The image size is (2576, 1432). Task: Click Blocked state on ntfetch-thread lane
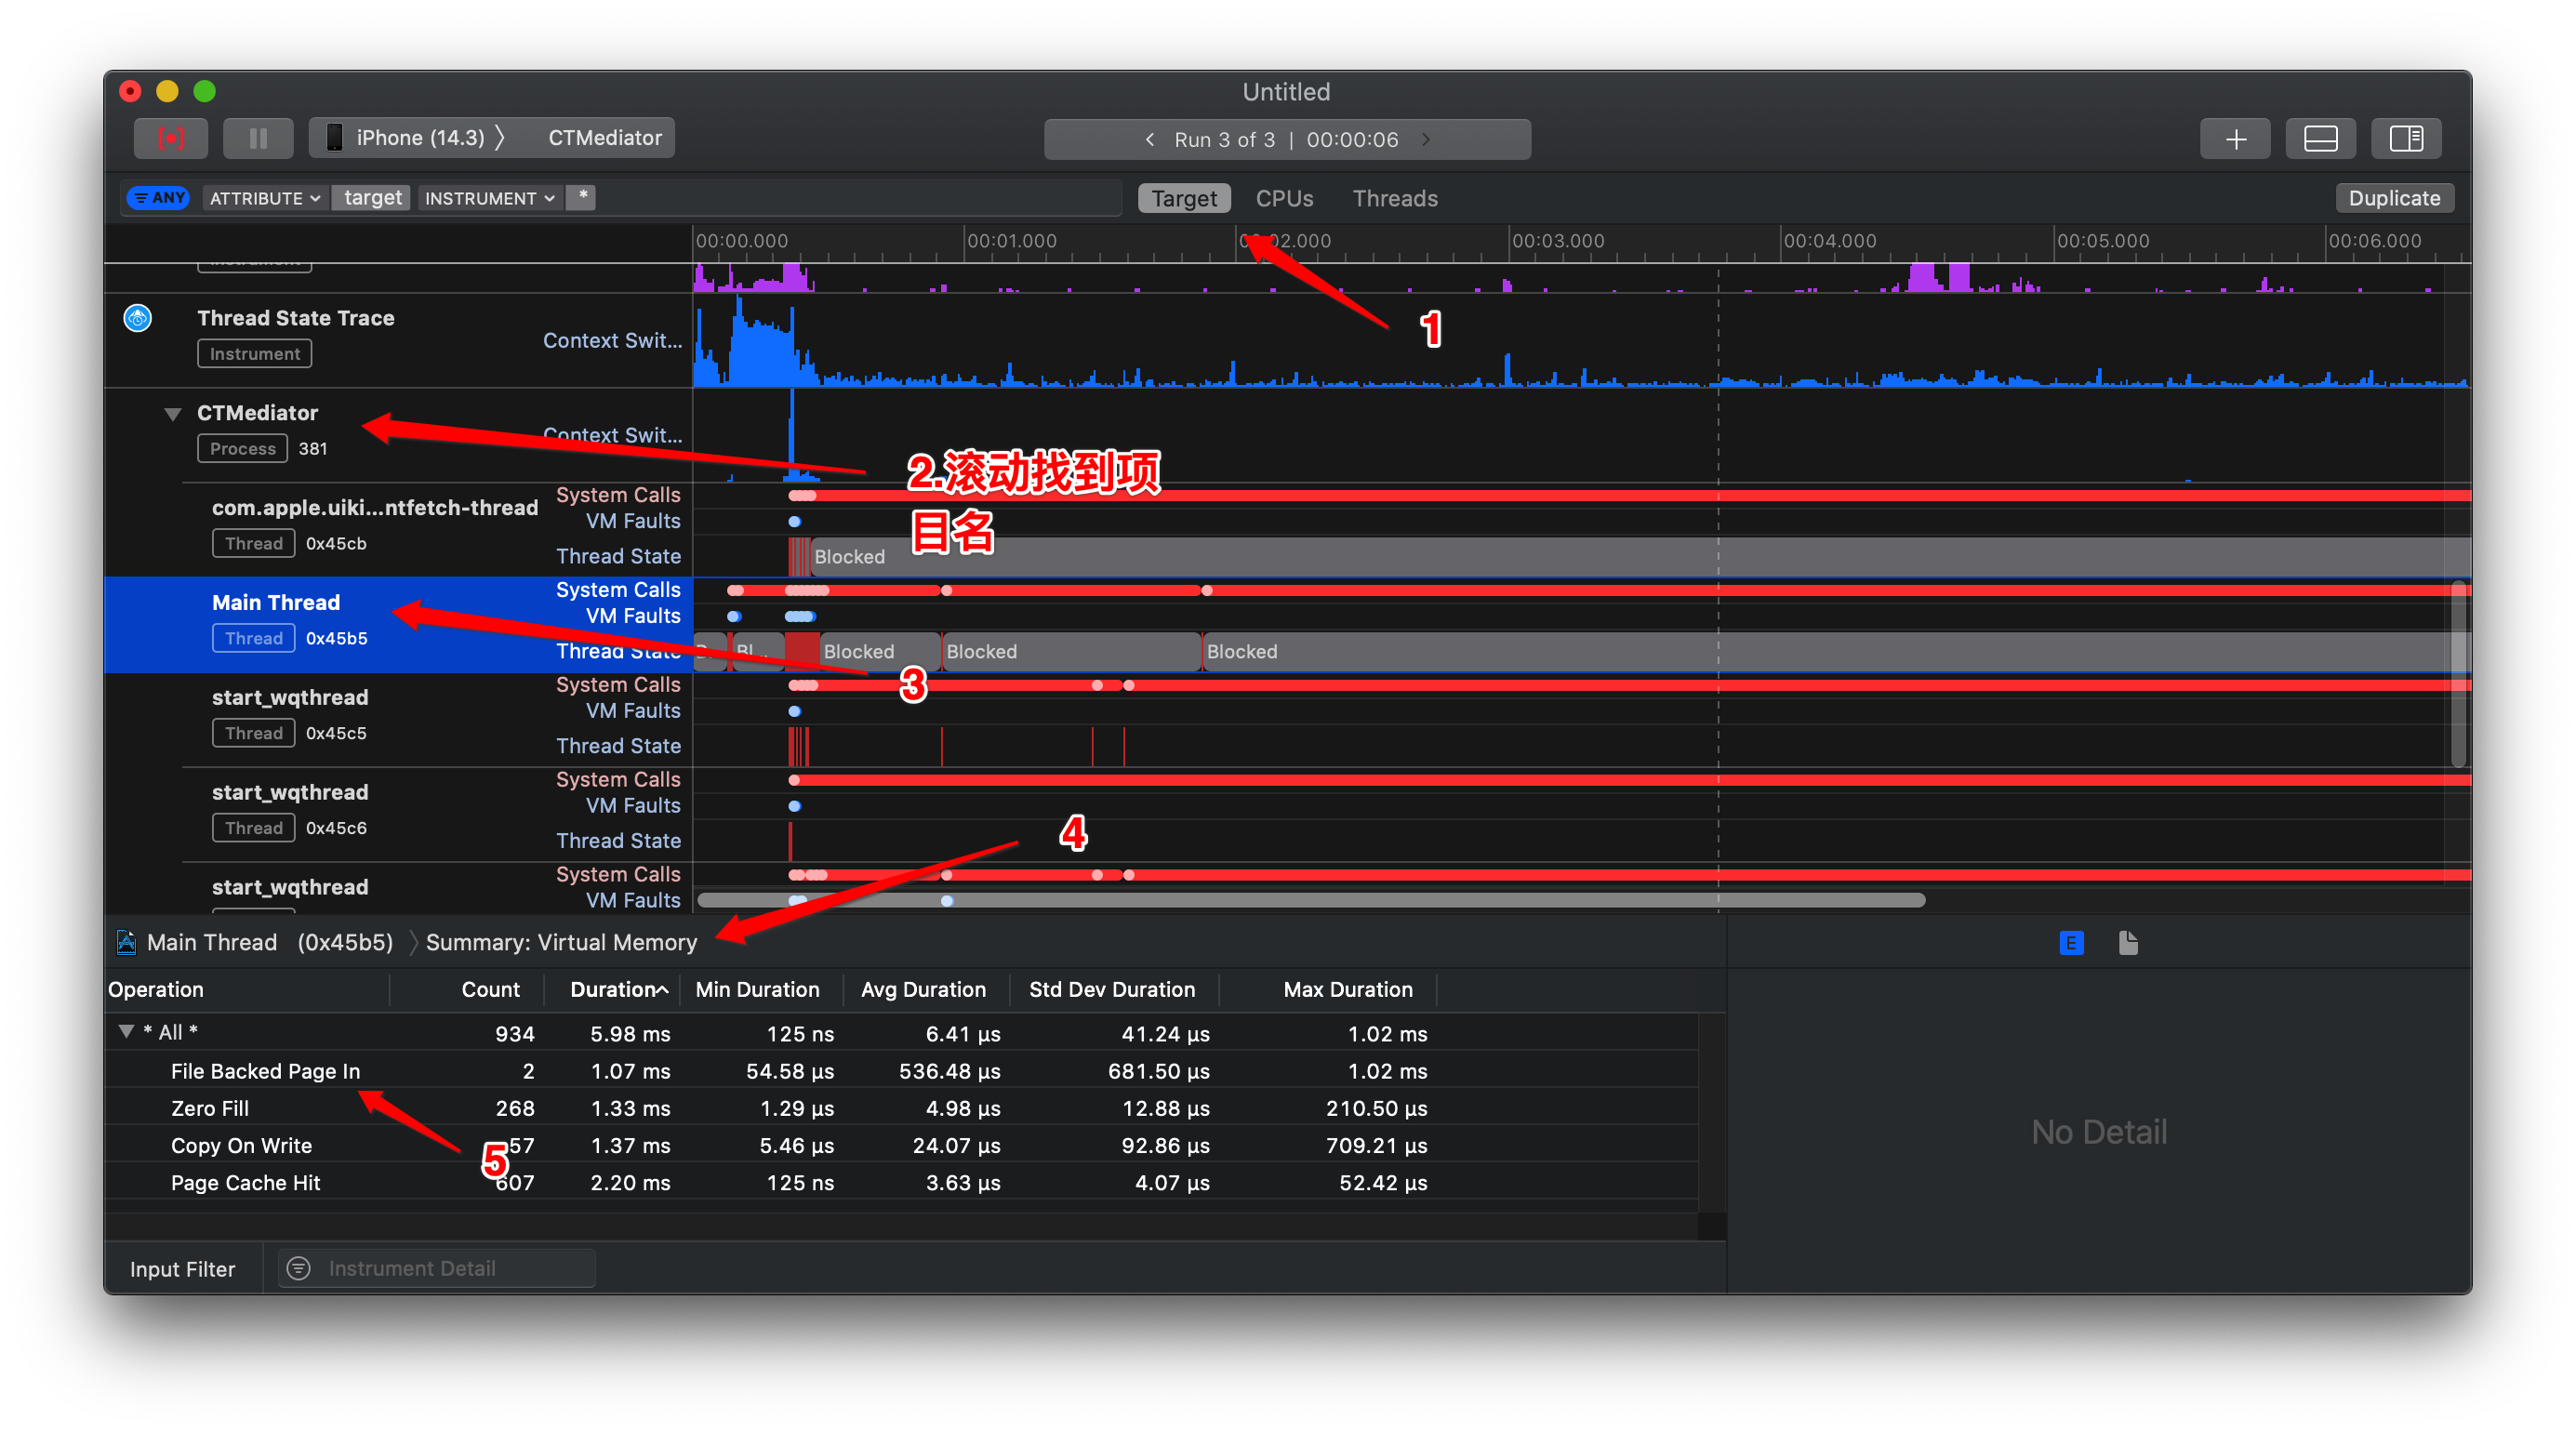click(x=1640, y=556)
